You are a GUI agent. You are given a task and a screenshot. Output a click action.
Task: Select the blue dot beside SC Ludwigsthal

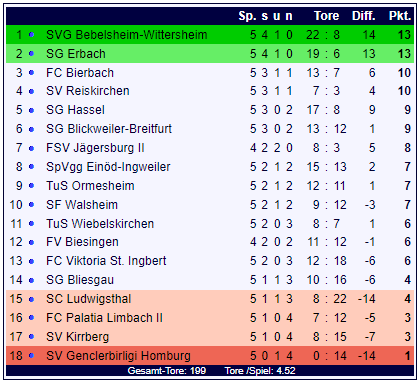pos(31,299)
